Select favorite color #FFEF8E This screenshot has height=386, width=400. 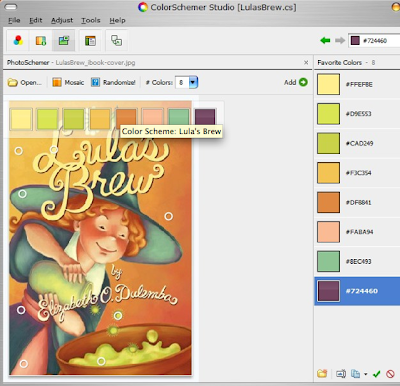357,84
